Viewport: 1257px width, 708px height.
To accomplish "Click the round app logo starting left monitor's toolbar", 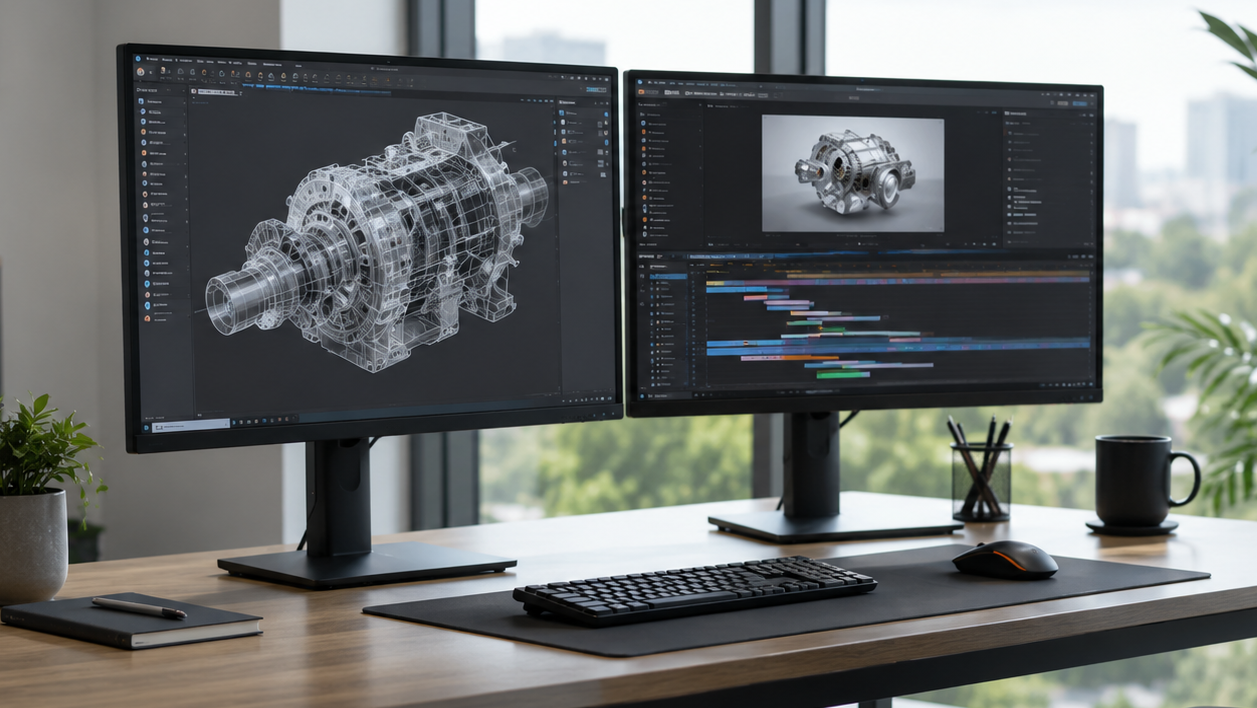I will tap(140, 72).
